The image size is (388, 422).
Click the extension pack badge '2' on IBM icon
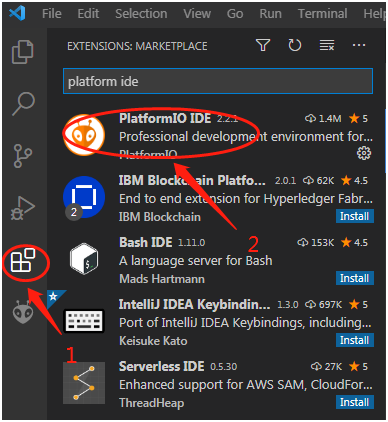tap(74, 212)
